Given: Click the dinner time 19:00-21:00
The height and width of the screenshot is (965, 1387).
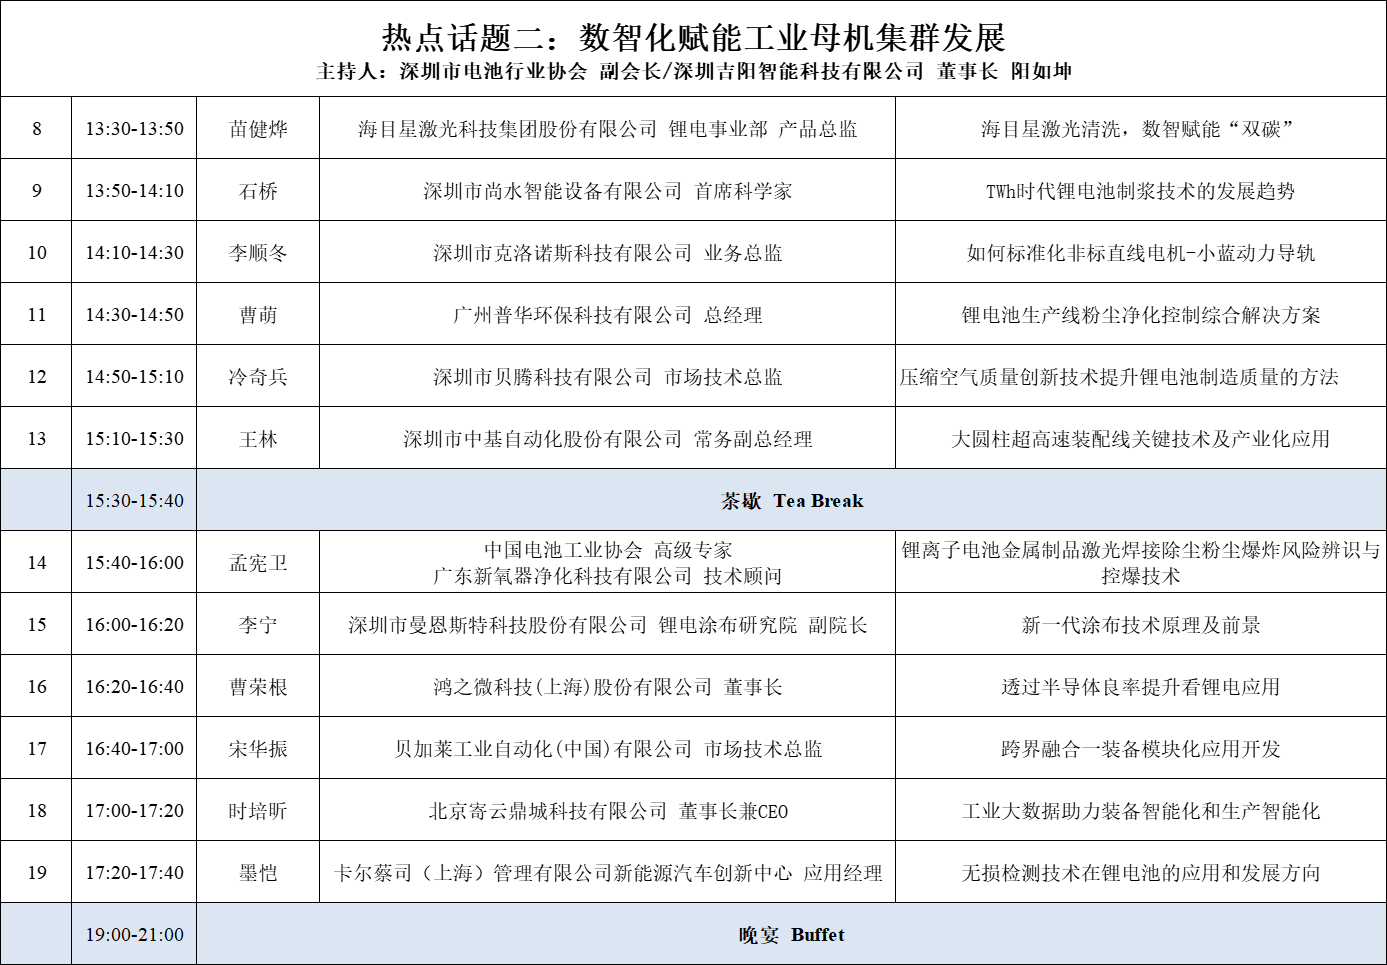Looking at the screenshot, I should (x=134, y=934).
